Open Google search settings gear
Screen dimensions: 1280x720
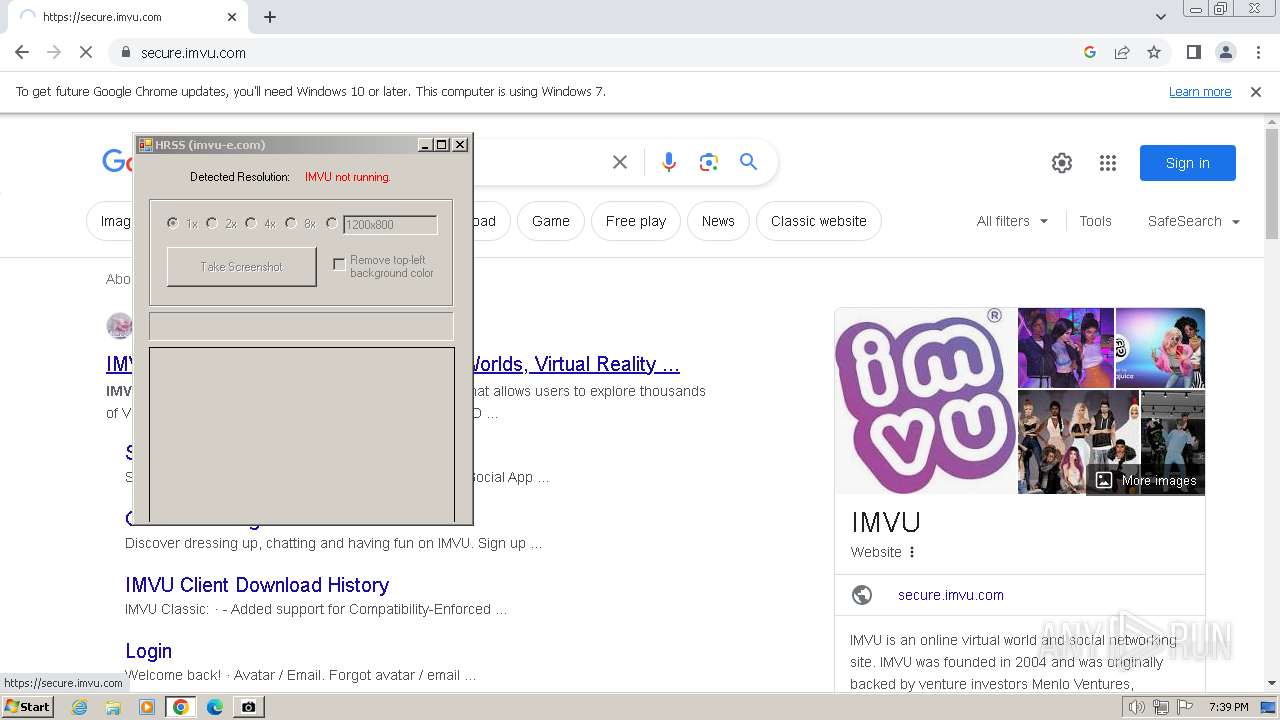(1062, 163)
